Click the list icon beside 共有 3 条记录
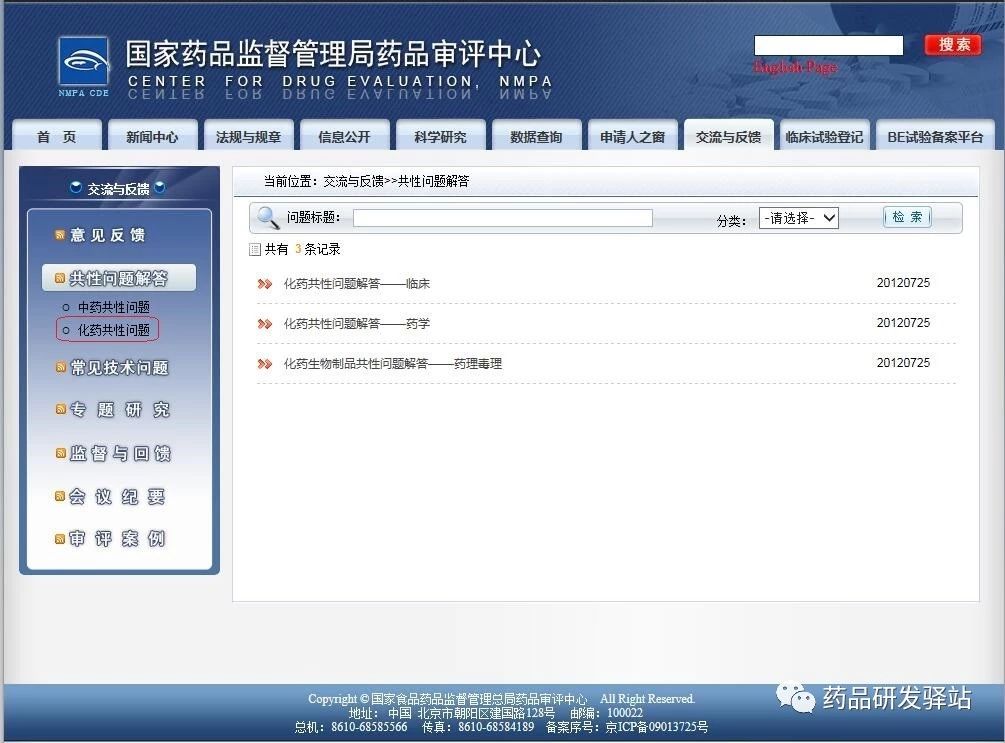The width and height of the screenshot is (1005, 743). click(x=255, y=249)
